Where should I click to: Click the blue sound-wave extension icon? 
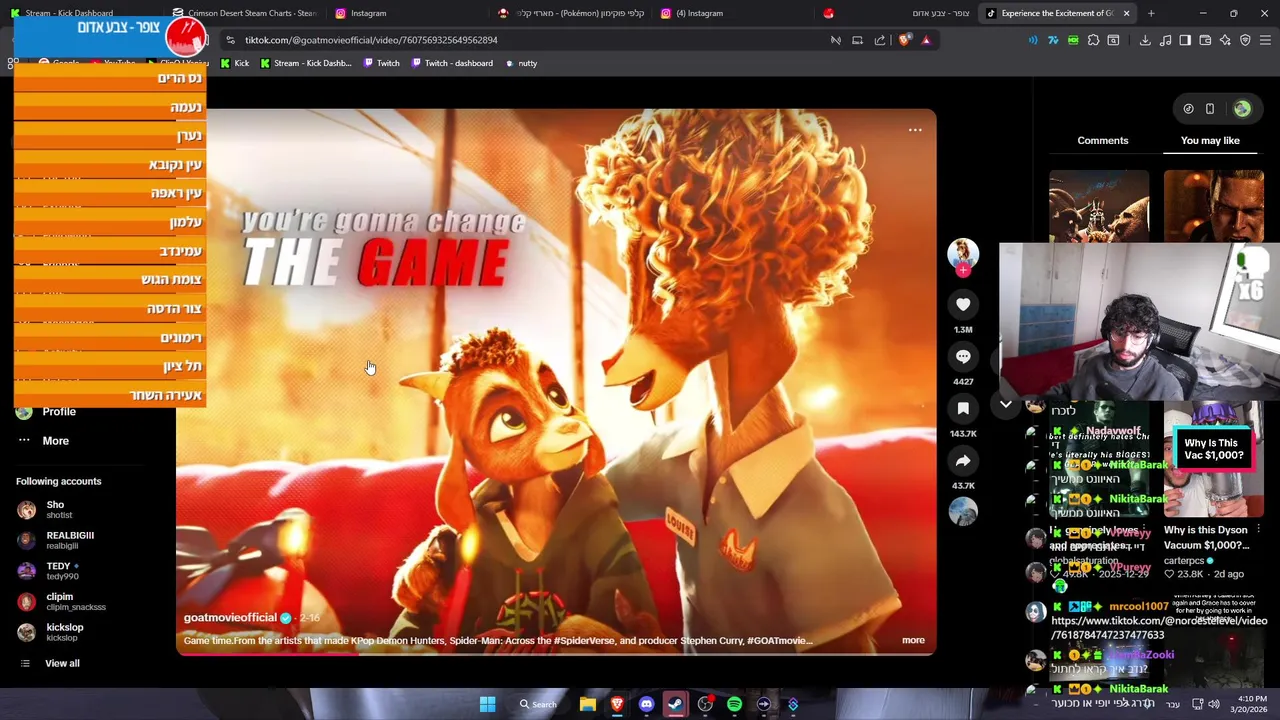click(x=1033, y=40)
